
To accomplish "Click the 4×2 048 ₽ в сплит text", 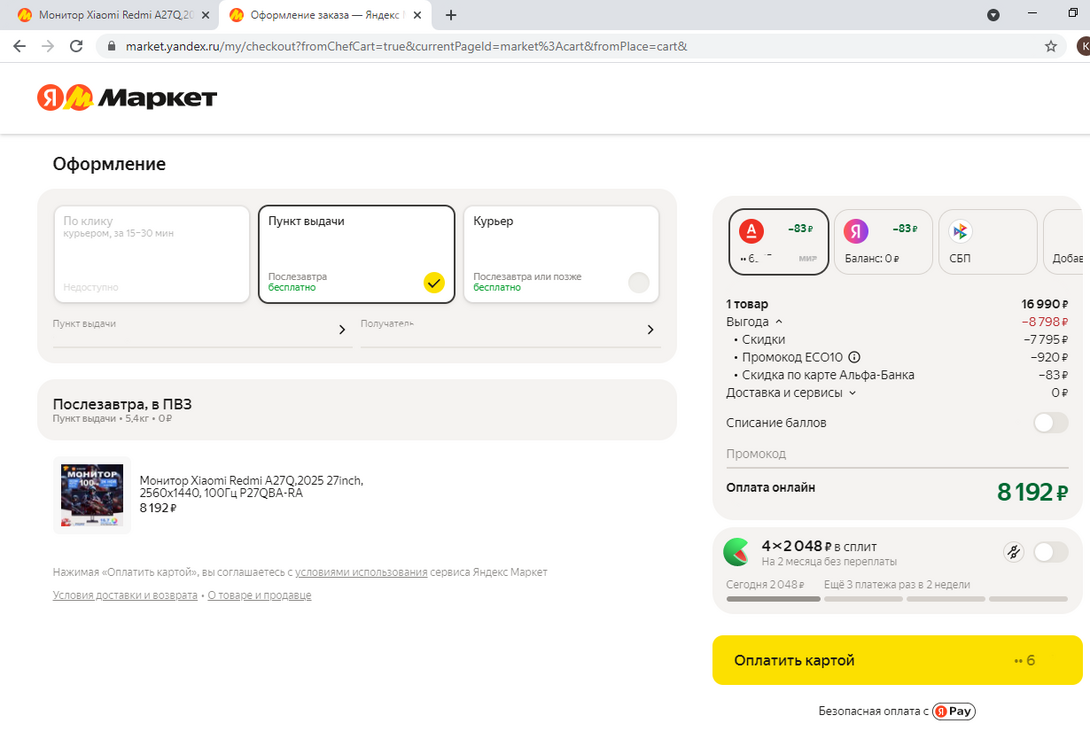I will point(819,546).
